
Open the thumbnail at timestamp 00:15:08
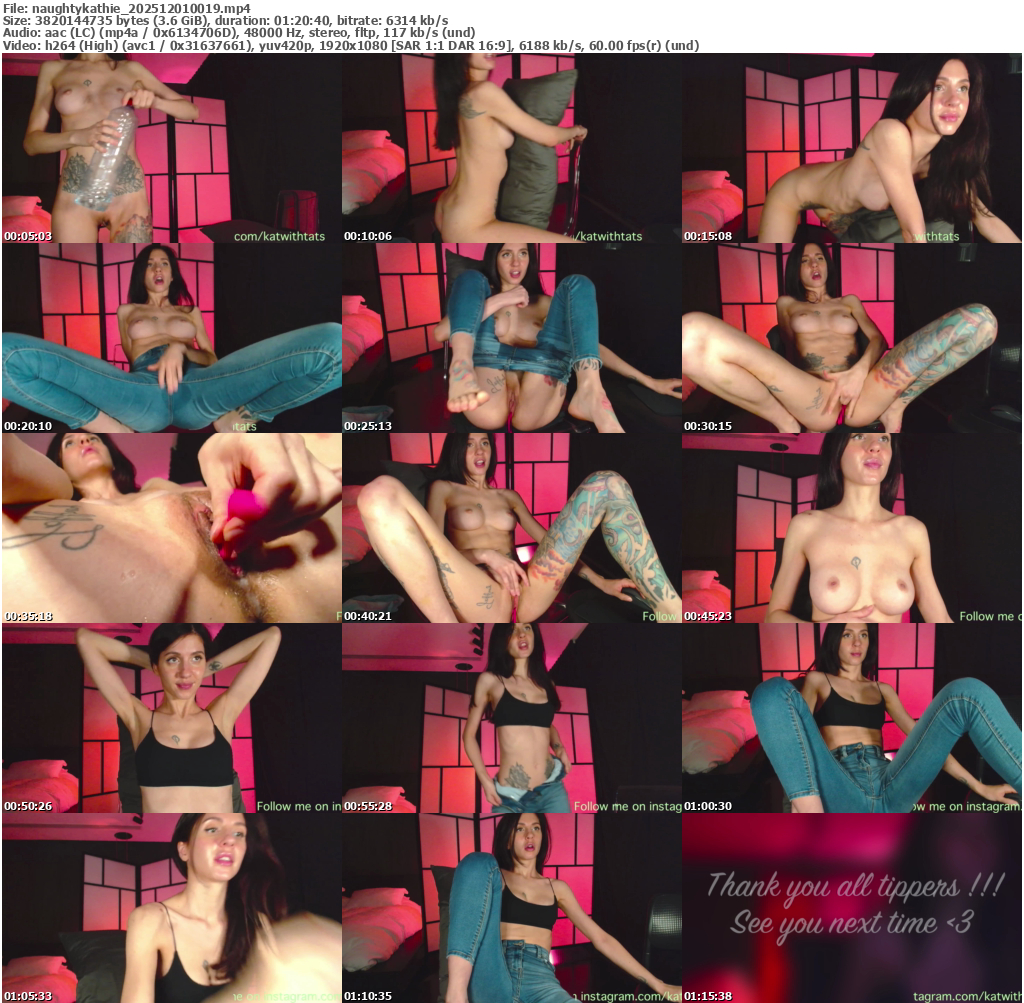click(852, 148)
